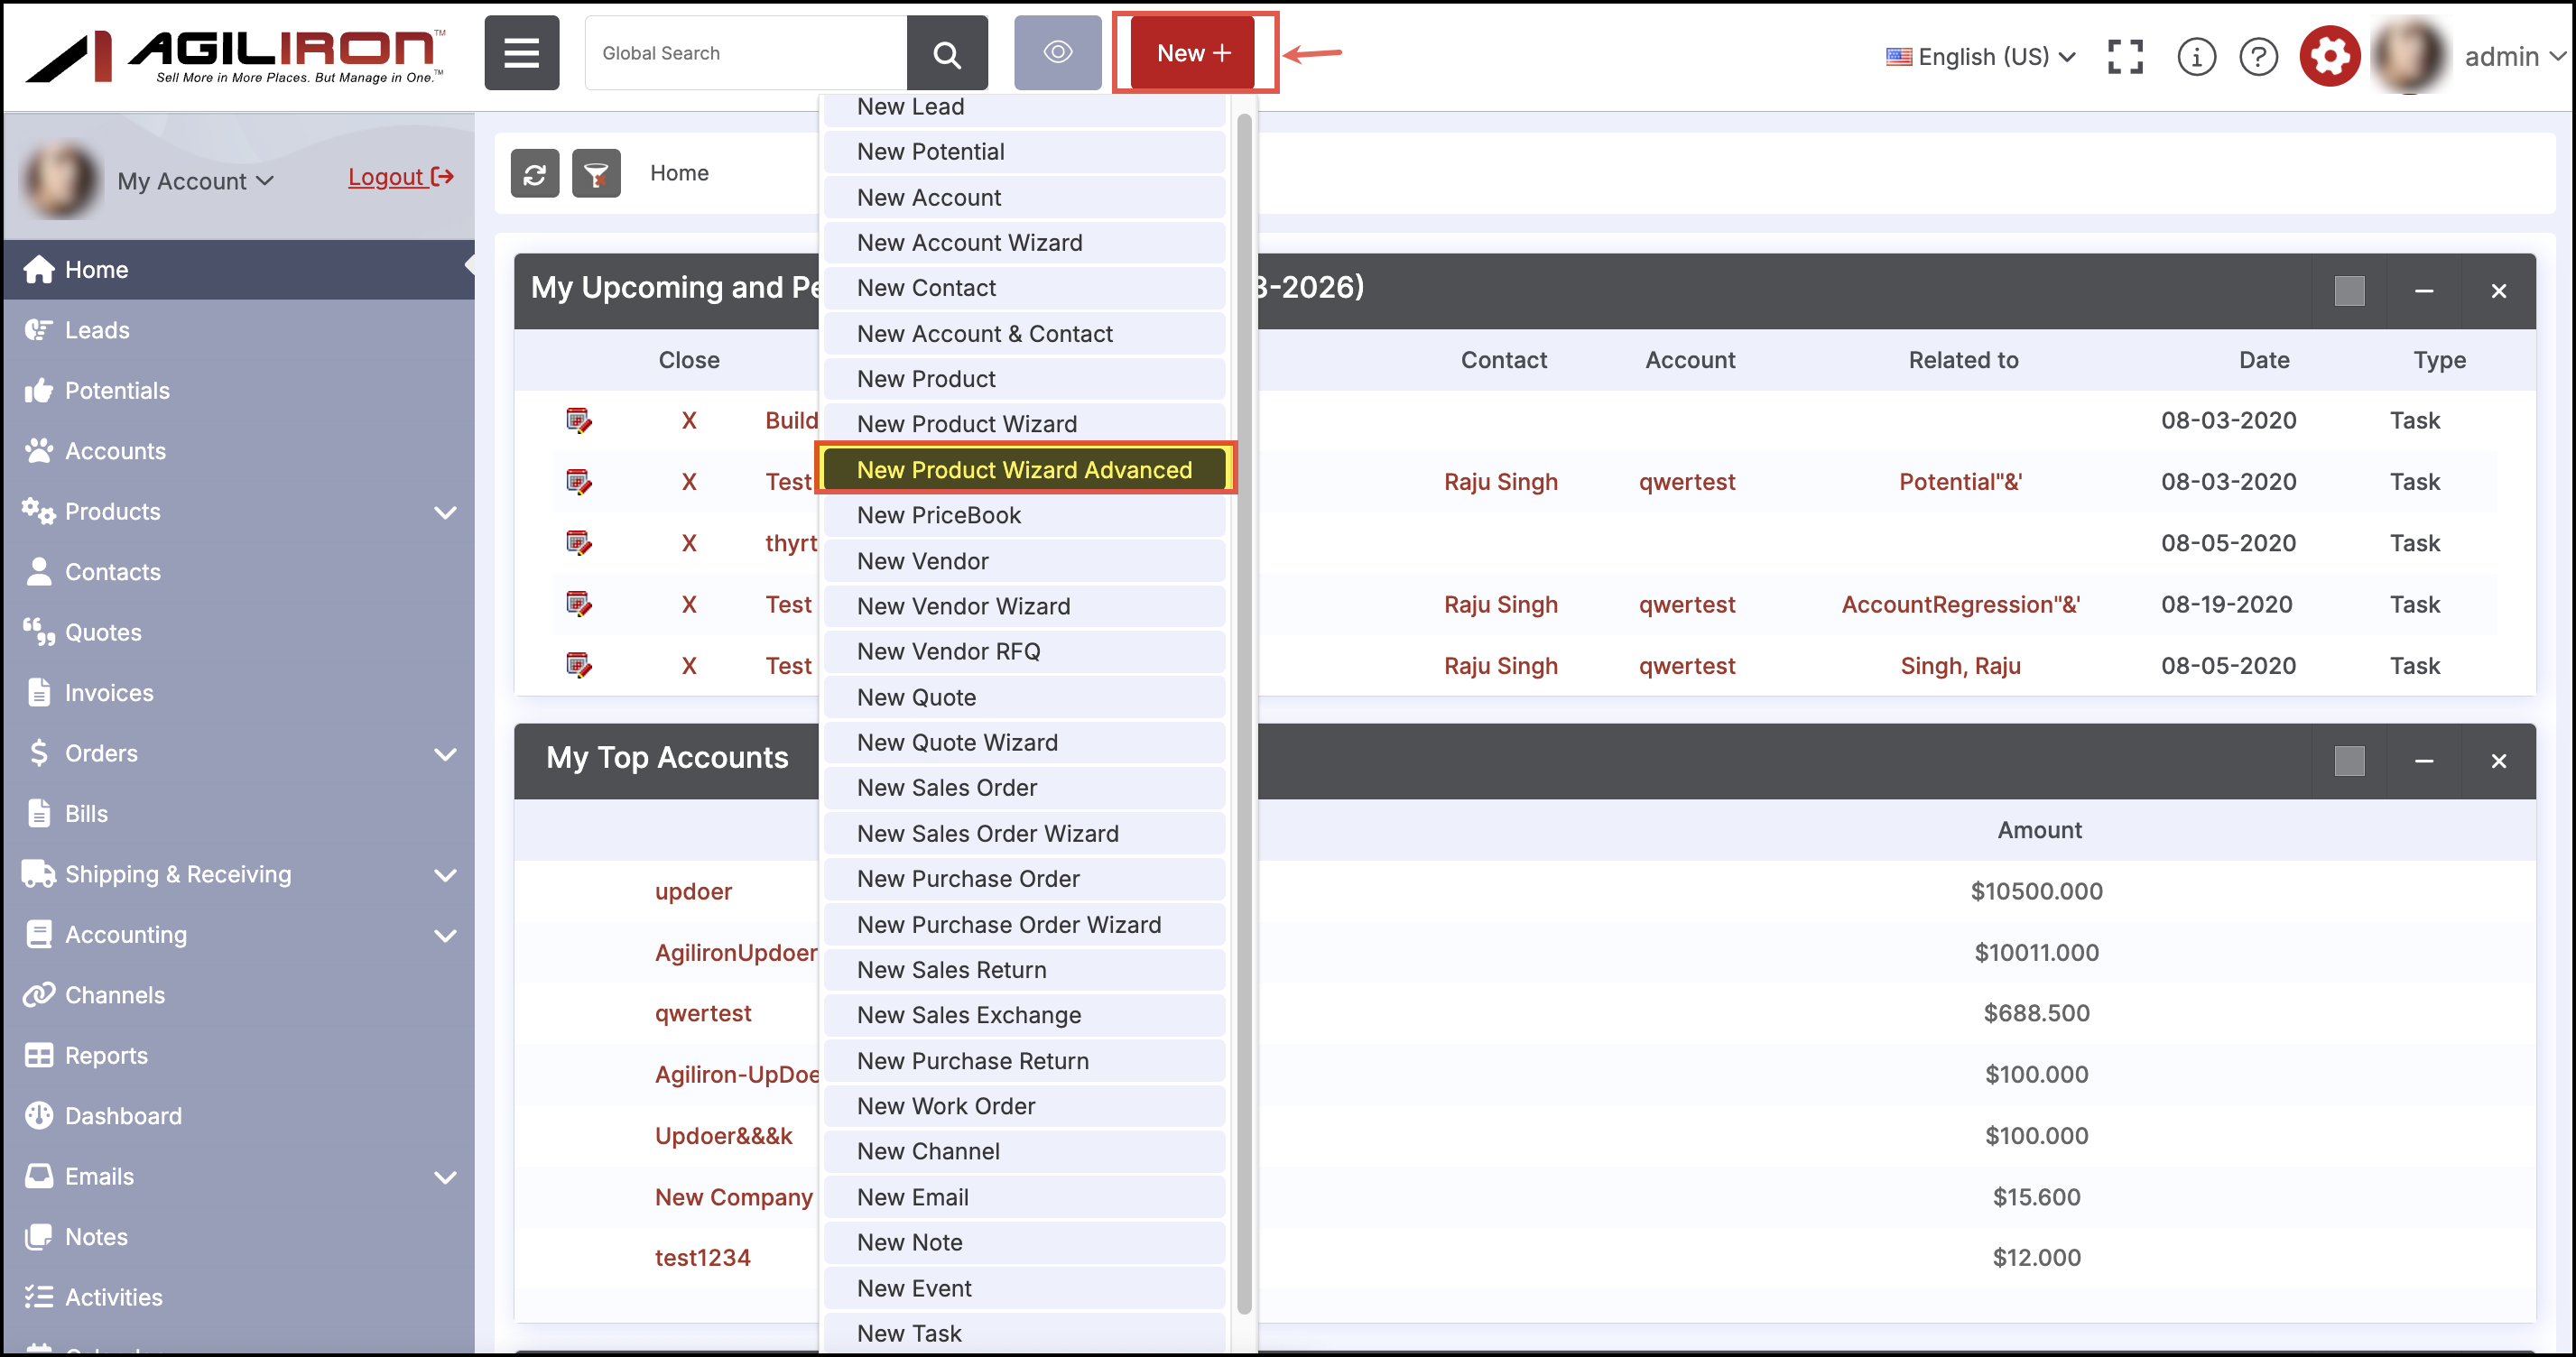Edit the Build task row icon
The width and height of the screenshot is (2576, 1357).
(579, 421)
